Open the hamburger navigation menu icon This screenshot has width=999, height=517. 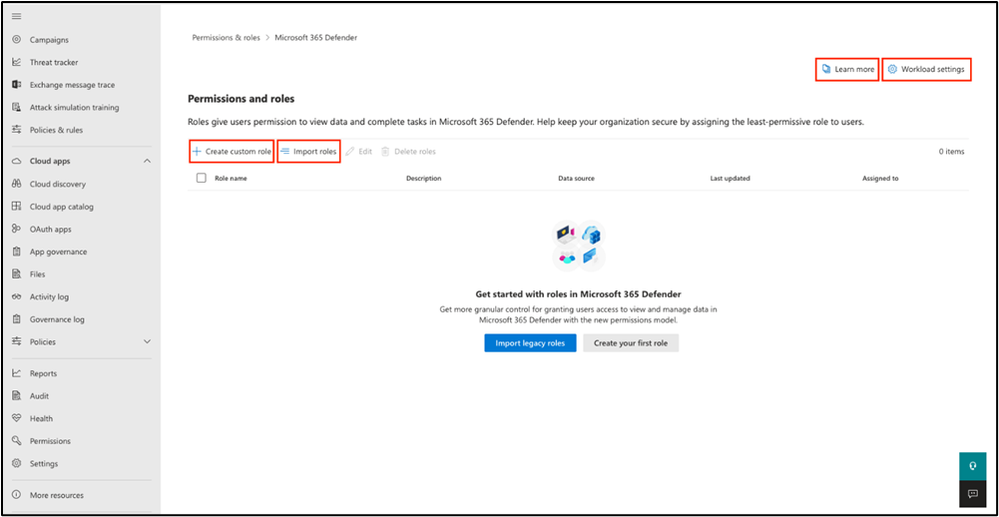click(17, 17)
